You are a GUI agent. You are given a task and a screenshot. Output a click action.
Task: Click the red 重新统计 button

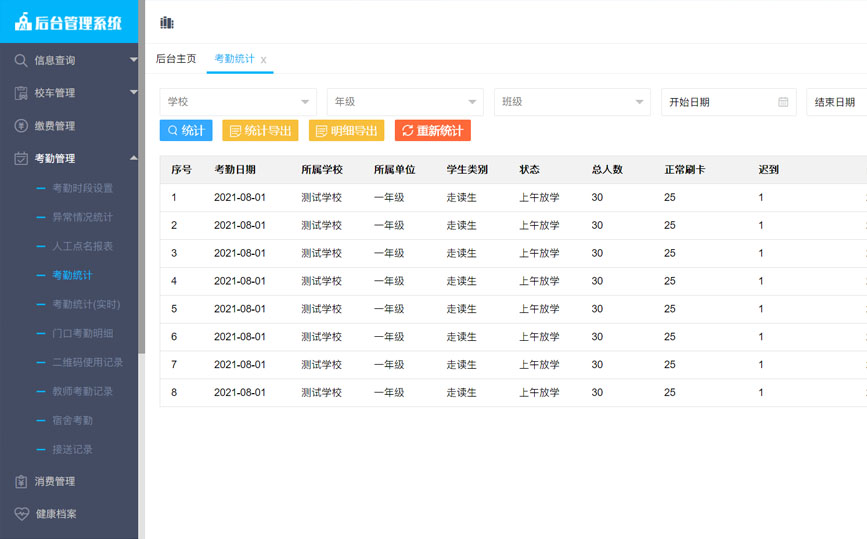click(432, 130)
